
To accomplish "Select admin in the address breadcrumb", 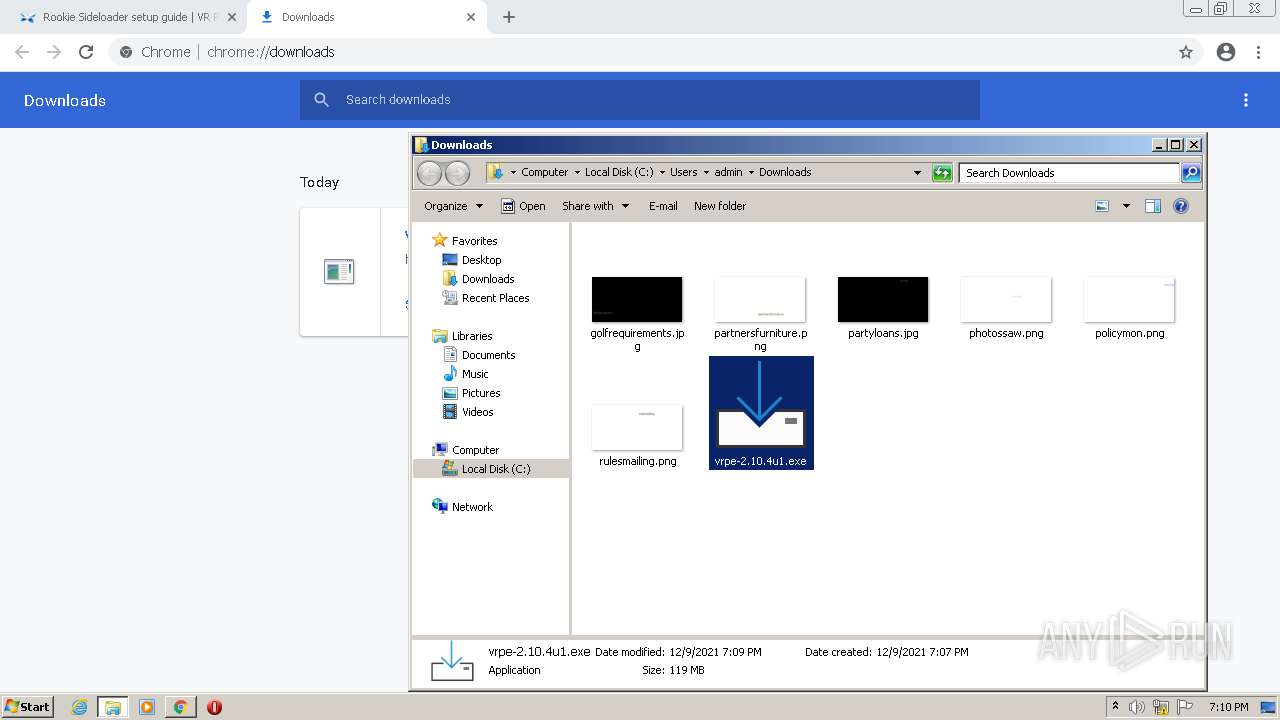I will [728, 172].
